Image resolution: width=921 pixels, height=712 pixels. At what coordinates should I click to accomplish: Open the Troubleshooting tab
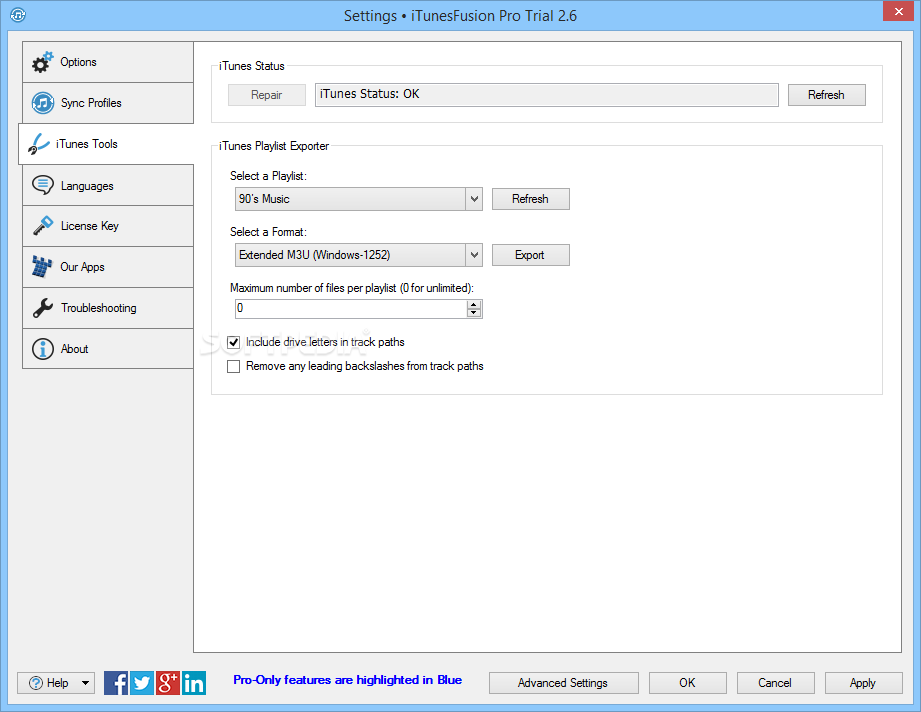(x=108, y=308)
